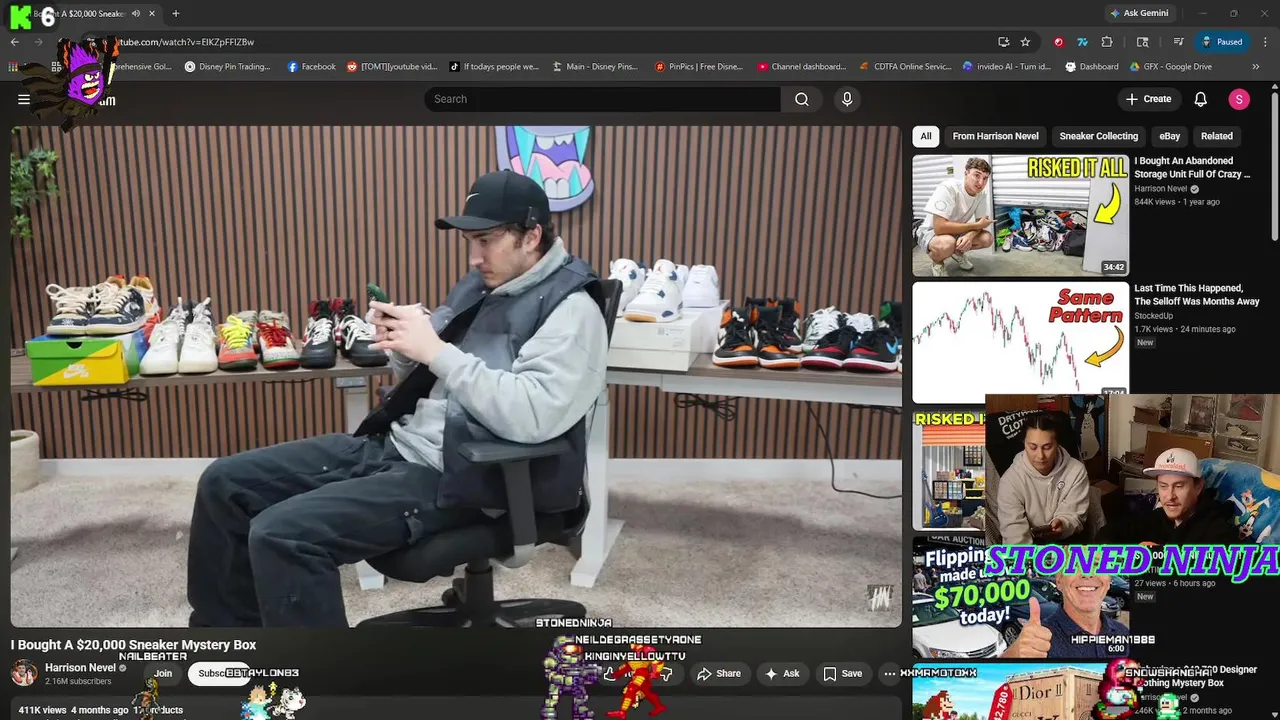Open more actions three-dot menu
1280x720 pixels.
click(x=890, y=674)
